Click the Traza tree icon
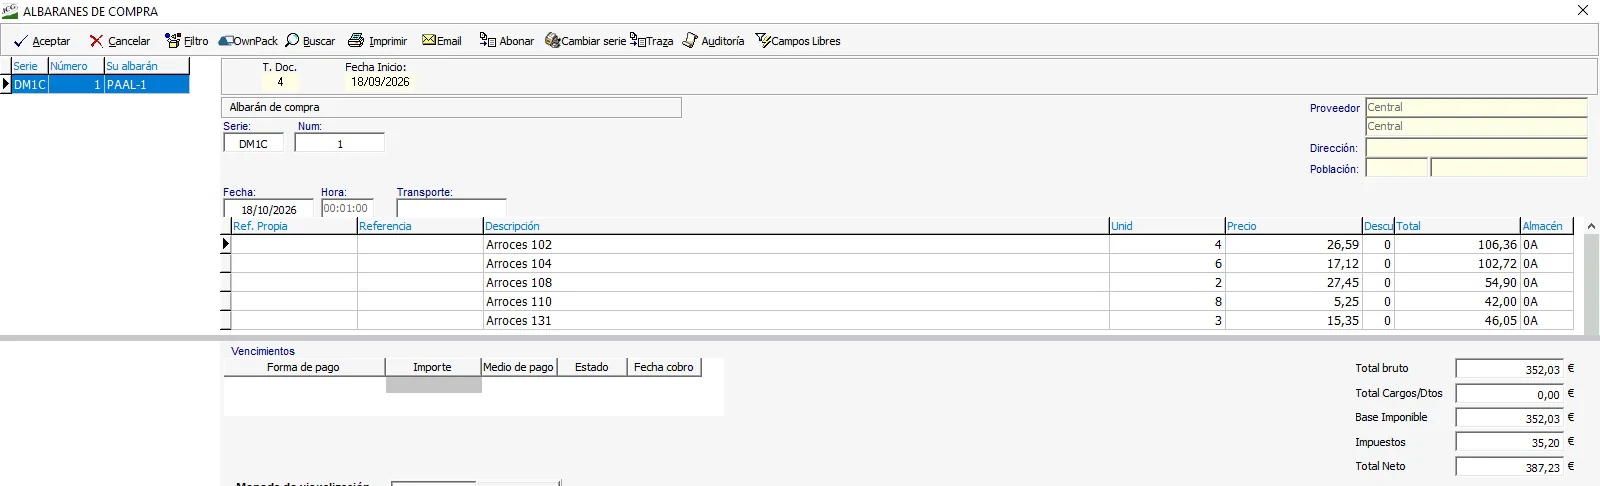This screenshot has width=1600, height=486. point(638,40)
